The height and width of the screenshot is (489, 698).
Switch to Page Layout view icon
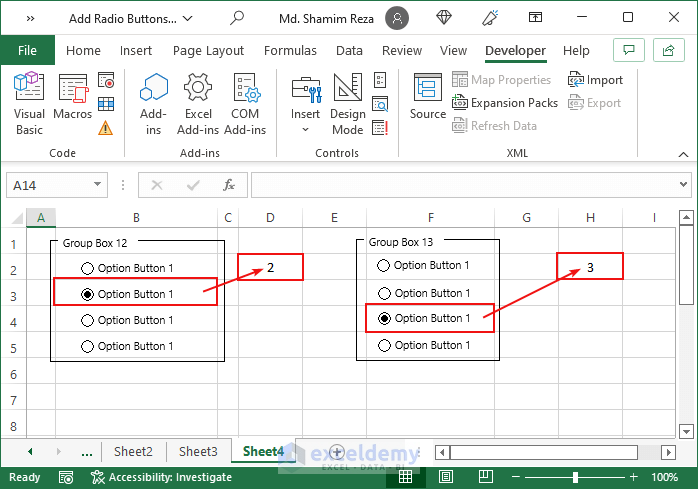tap(446, 477)
